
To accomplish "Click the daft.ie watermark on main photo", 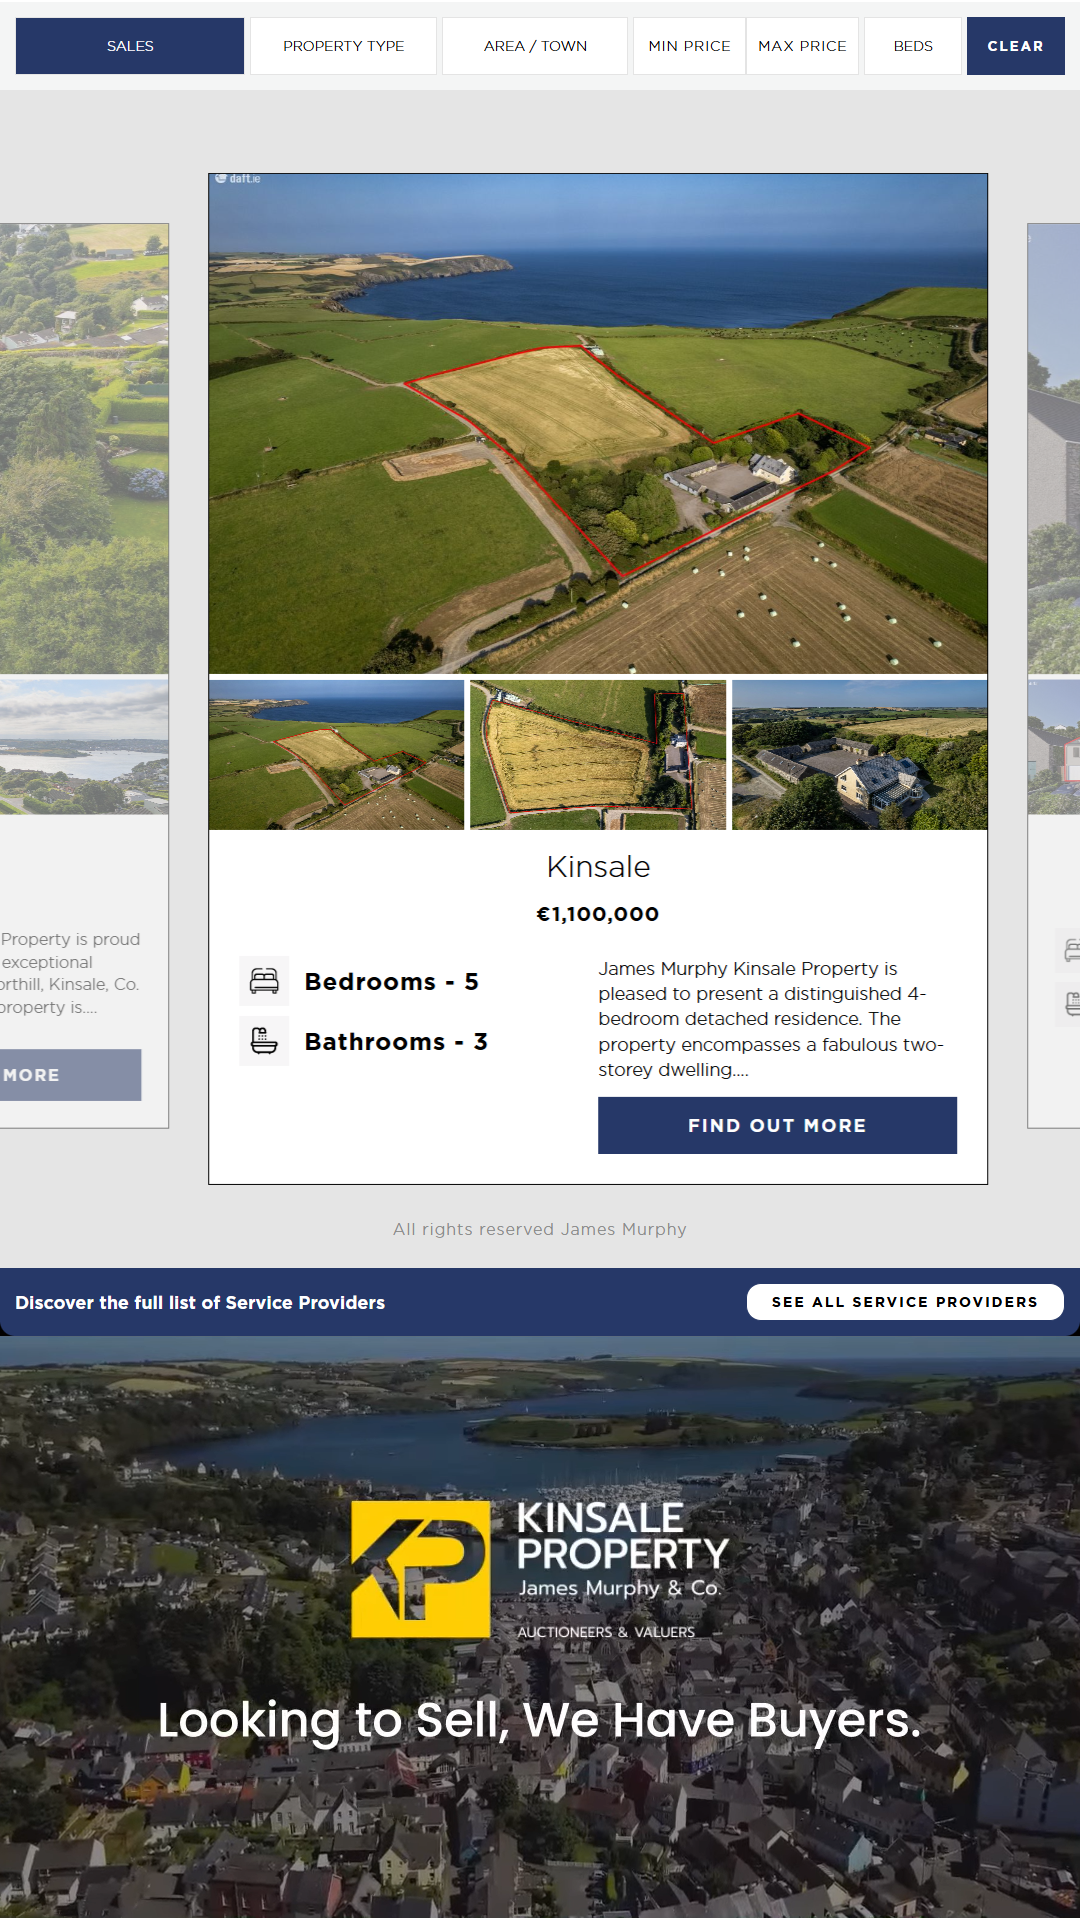I will click(x=238, y=179).
